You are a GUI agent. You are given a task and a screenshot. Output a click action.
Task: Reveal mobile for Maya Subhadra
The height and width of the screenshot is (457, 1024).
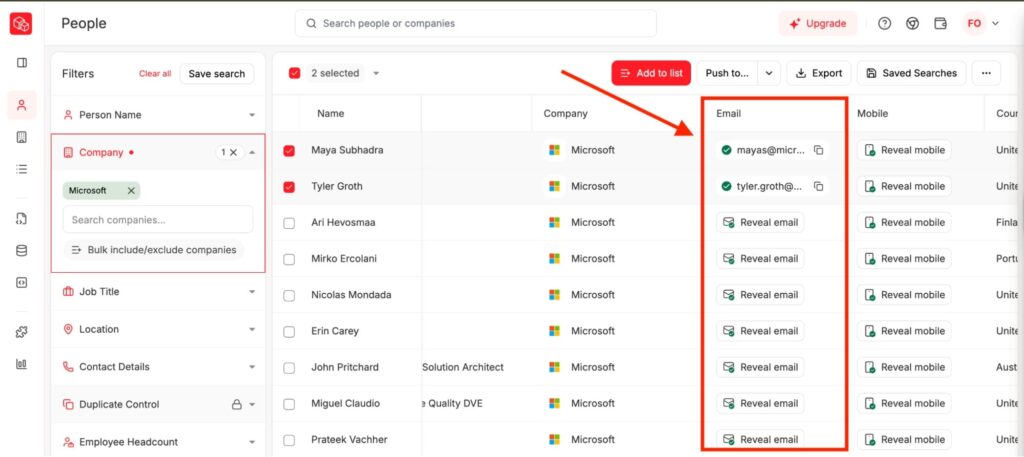pyautogui.click(x=904, y=150)
